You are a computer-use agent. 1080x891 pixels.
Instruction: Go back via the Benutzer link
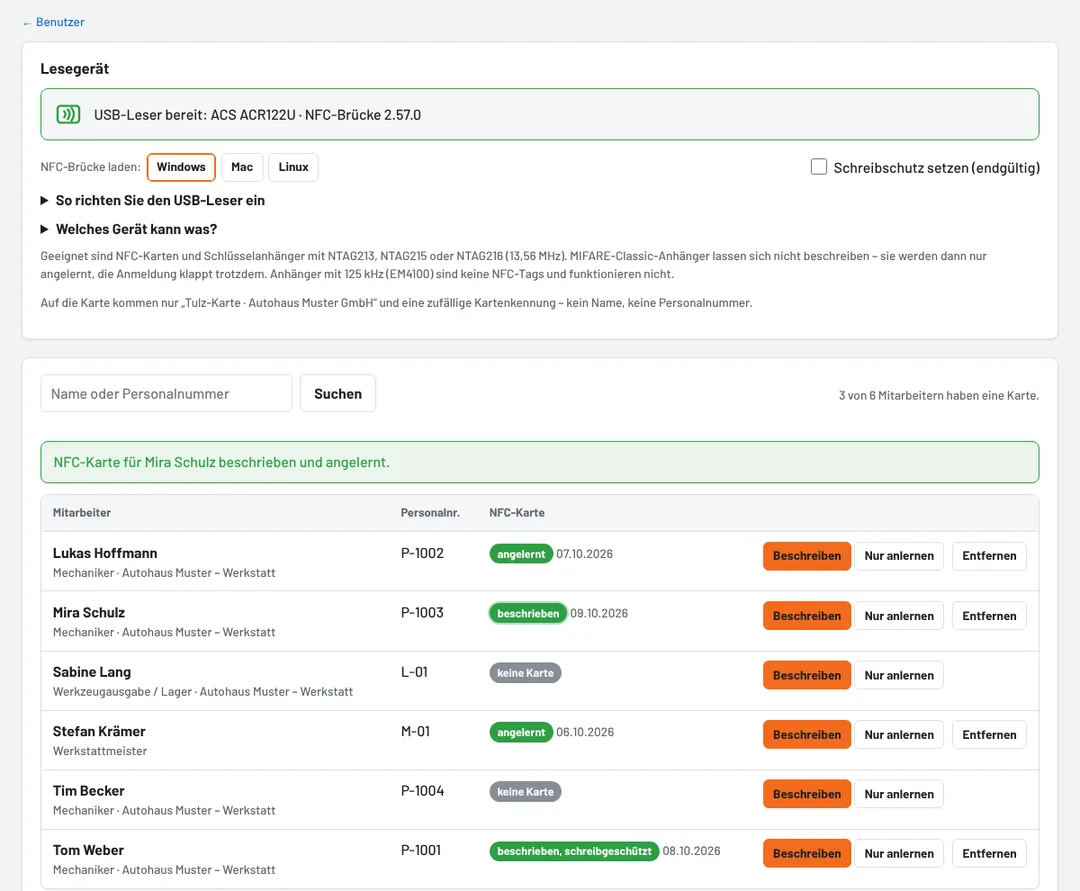(x=53, y=22)
